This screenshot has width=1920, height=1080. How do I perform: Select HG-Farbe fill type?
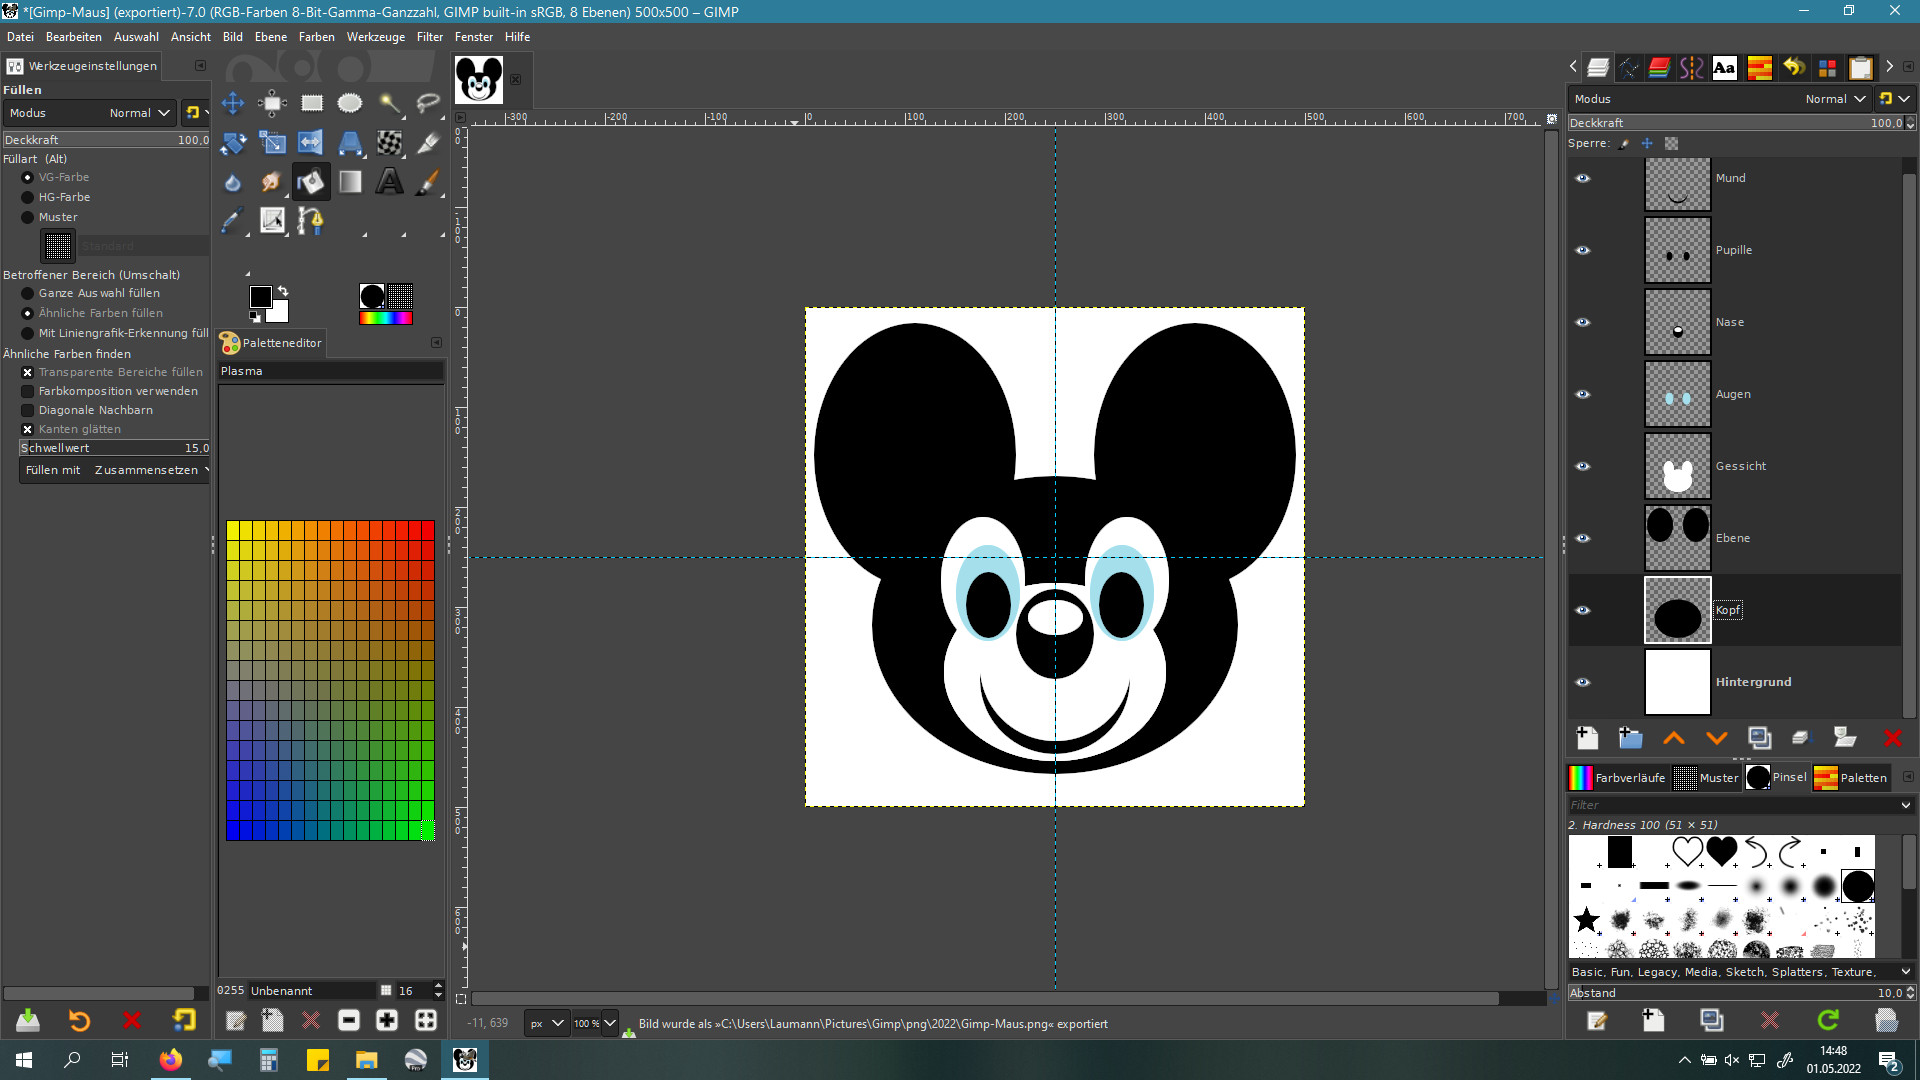tap(28, 197)
